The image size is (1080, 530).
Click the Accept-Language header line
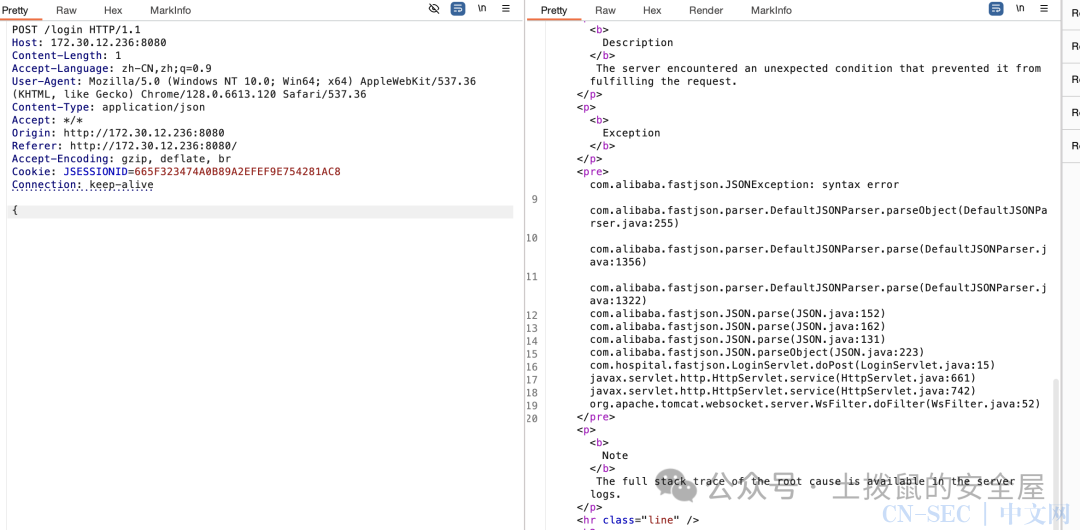(112, 68)
